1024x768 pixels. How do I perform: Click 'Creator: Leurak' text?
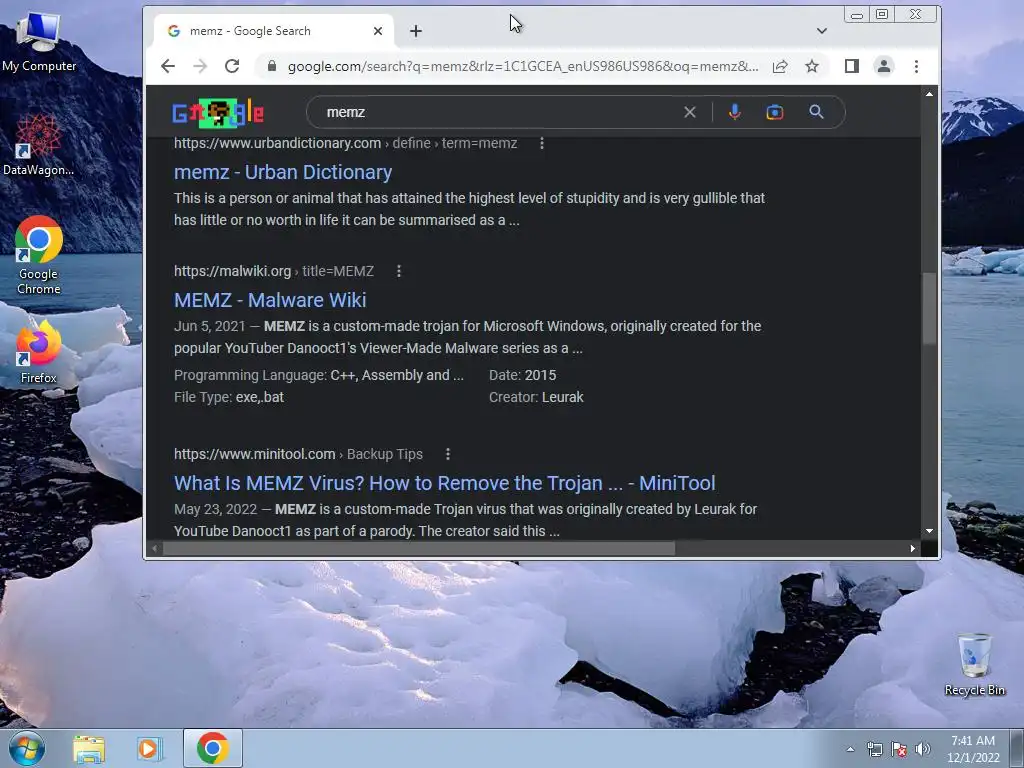click(536, 397)
